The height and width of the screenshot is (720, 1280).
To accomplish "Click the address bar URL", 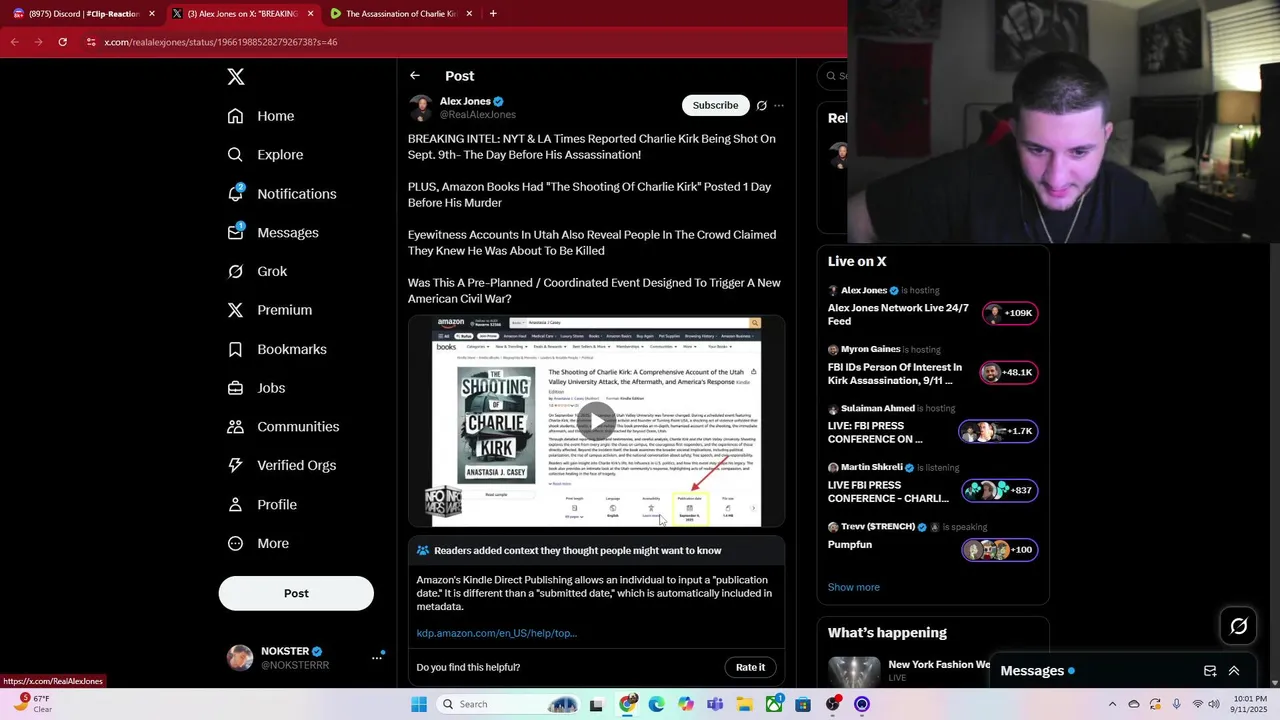I will point(221,42).
